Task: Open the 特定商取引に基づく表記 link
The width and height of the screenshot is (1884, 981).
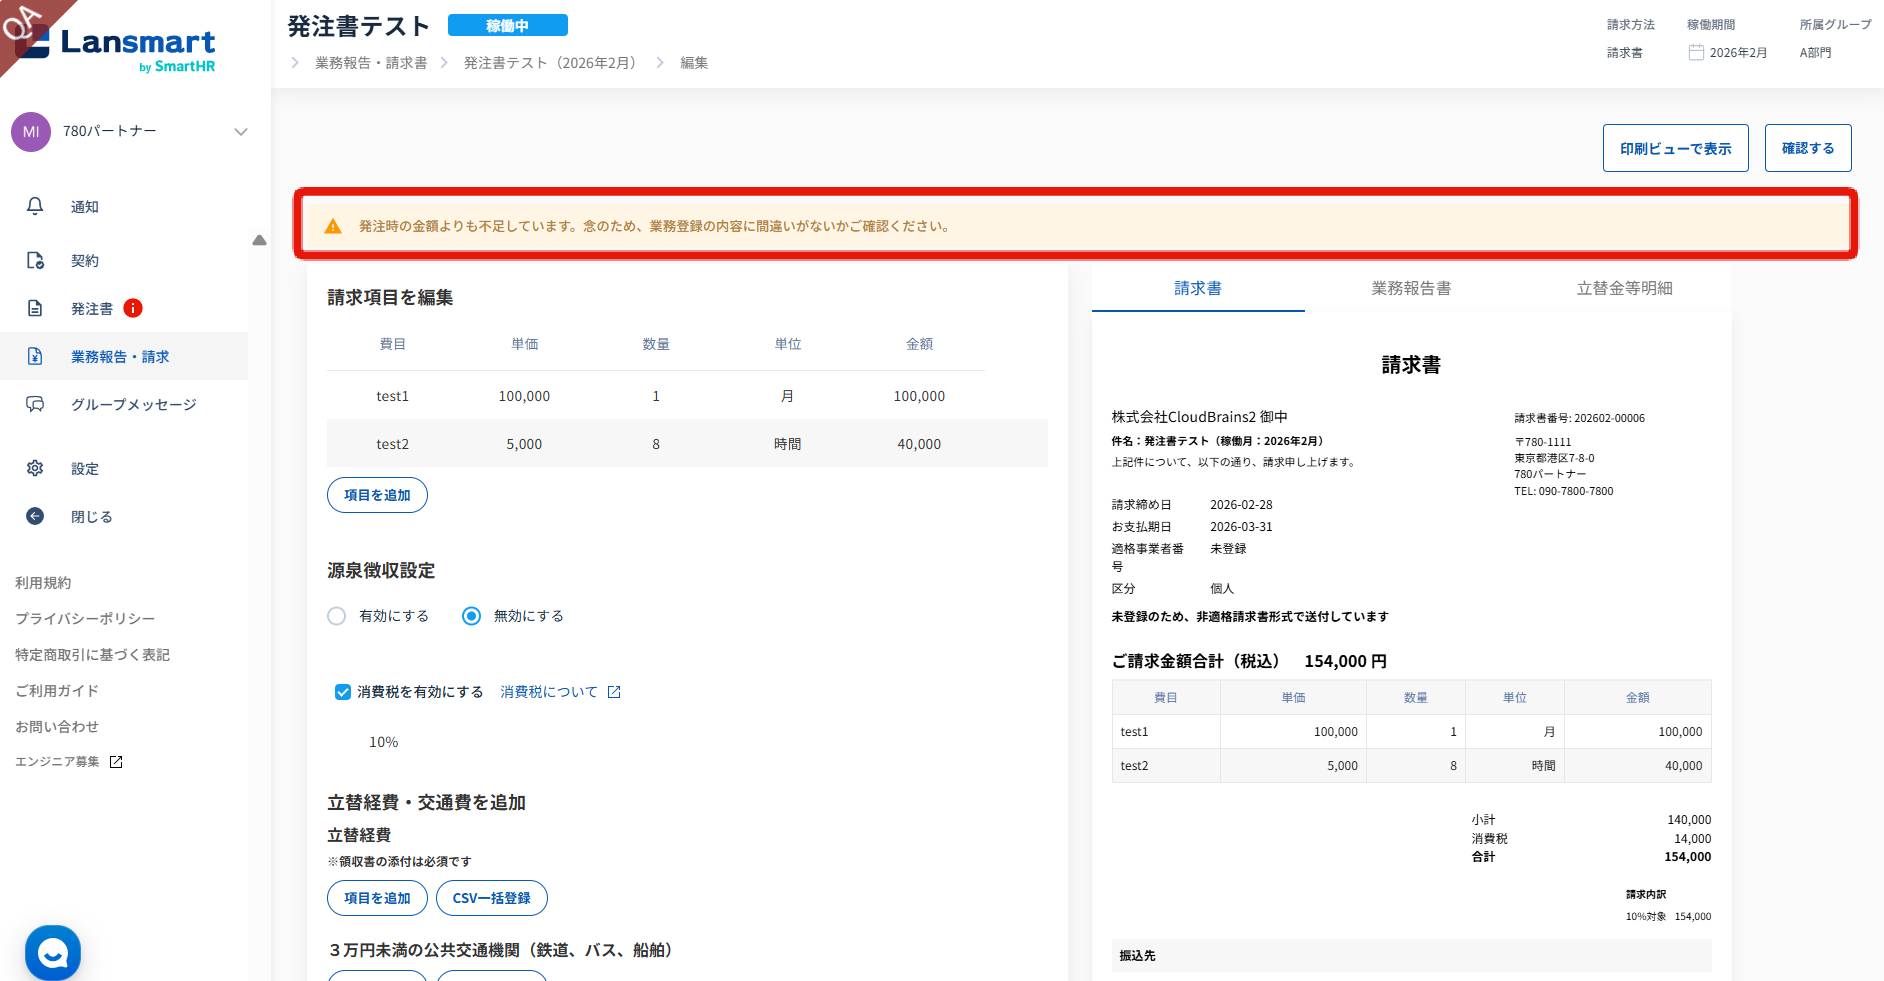Action: (x=92, y=655)
